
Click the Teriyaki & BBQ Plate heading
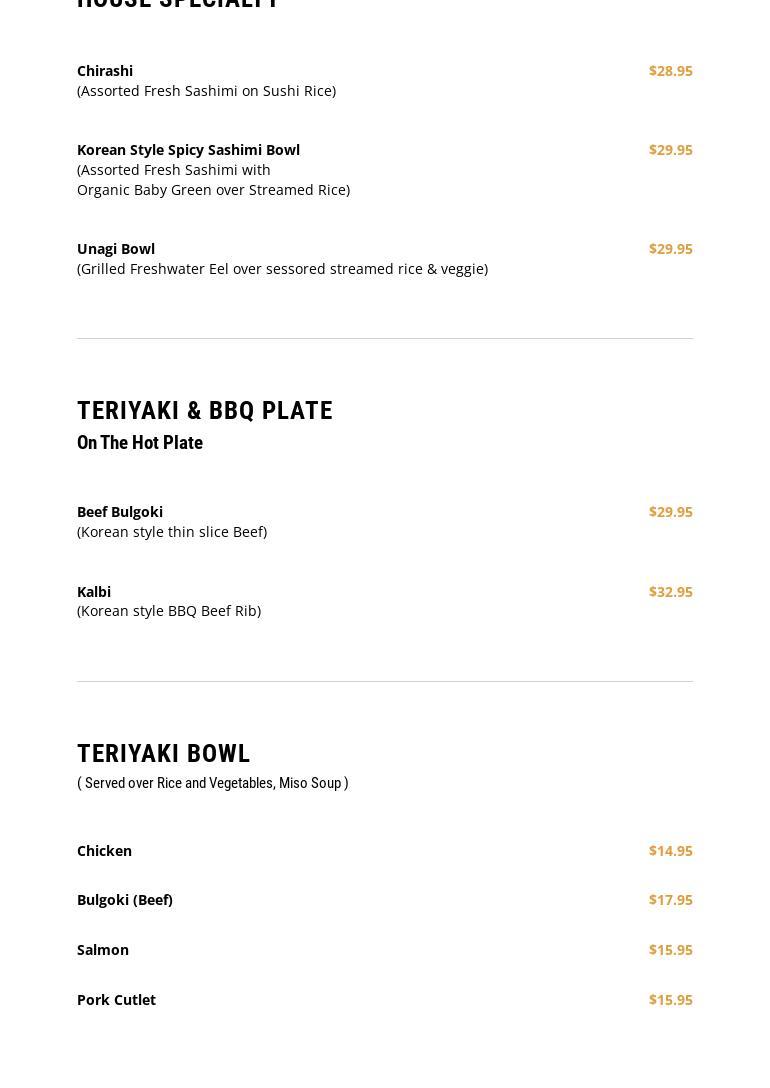[x=205, y=411]
